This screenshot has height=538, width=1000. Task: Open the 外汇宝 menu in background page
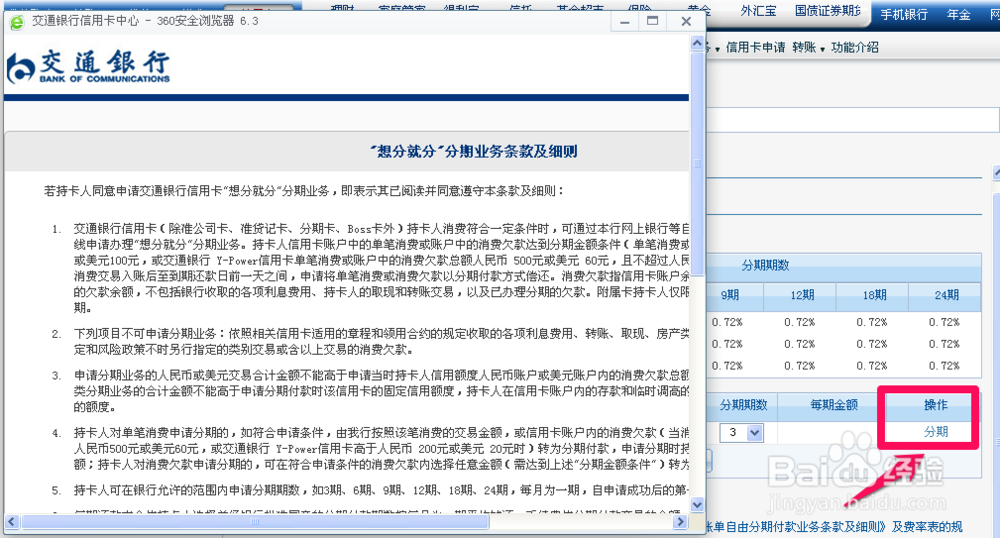758,11
